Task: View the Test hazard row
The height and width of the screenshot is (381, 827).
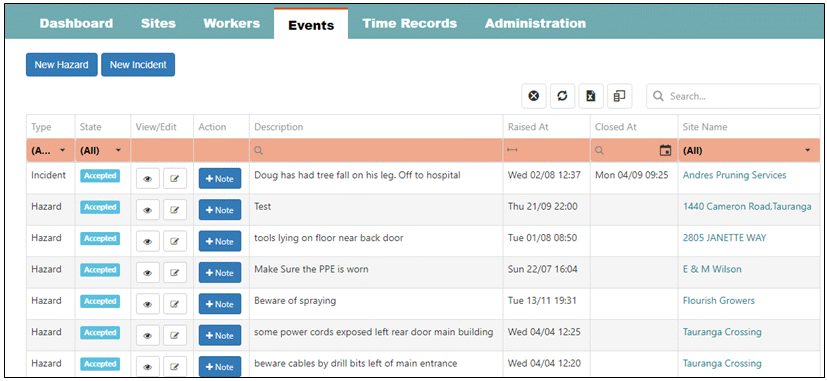Action: click(148, 210)
